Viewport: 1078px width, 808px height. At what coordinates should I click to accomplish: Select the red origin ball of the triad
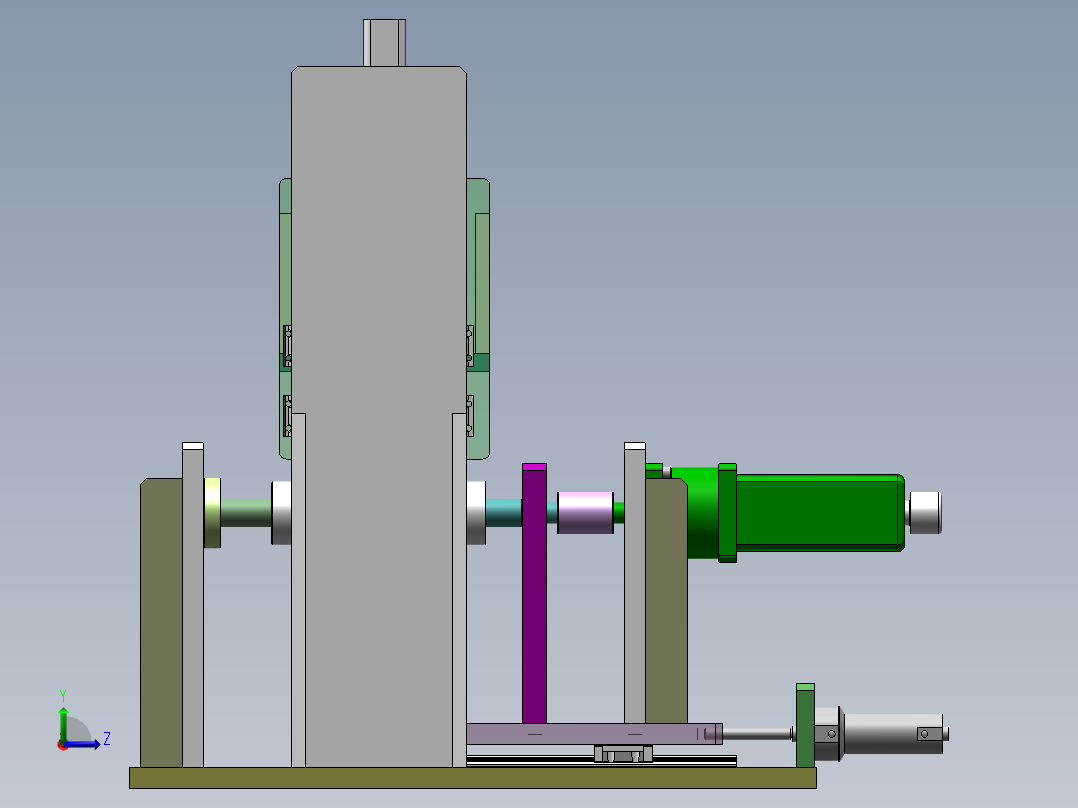click(63, 745)
